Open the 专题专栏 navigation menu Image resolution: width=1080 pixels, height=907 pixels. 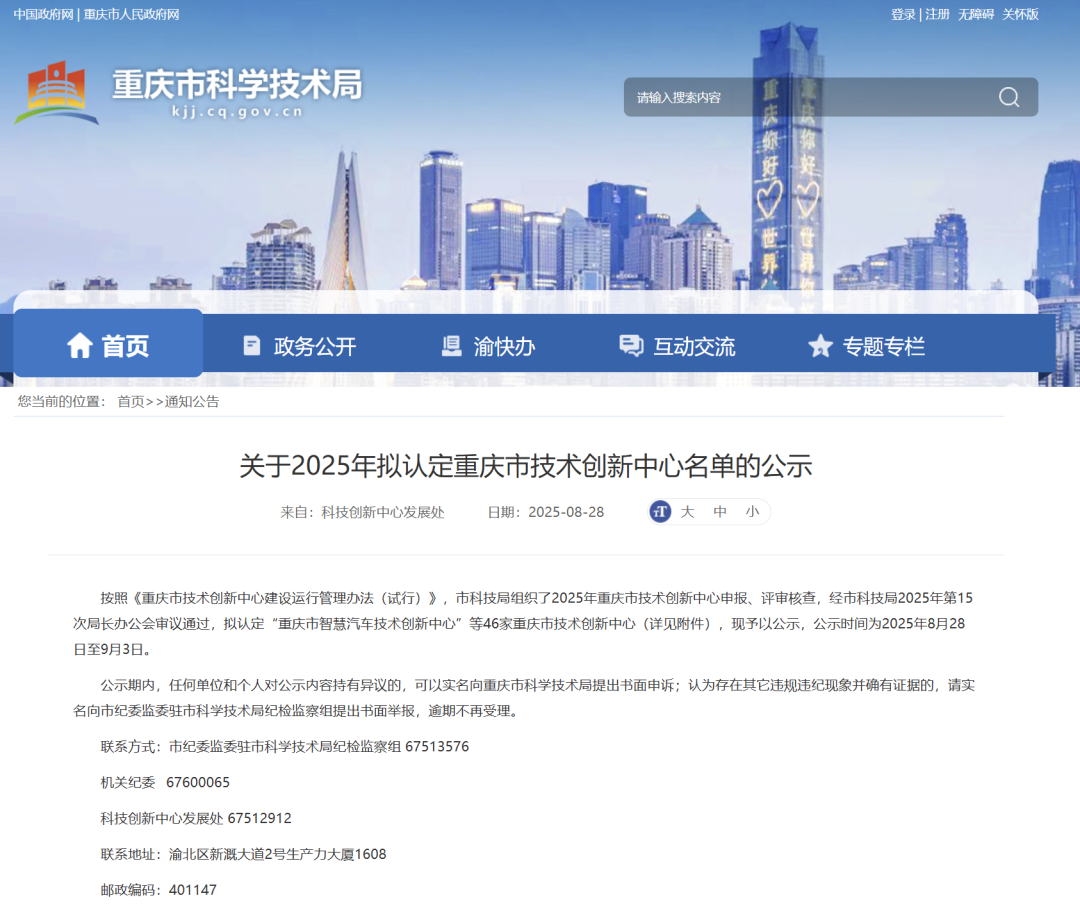click(866, 346)
